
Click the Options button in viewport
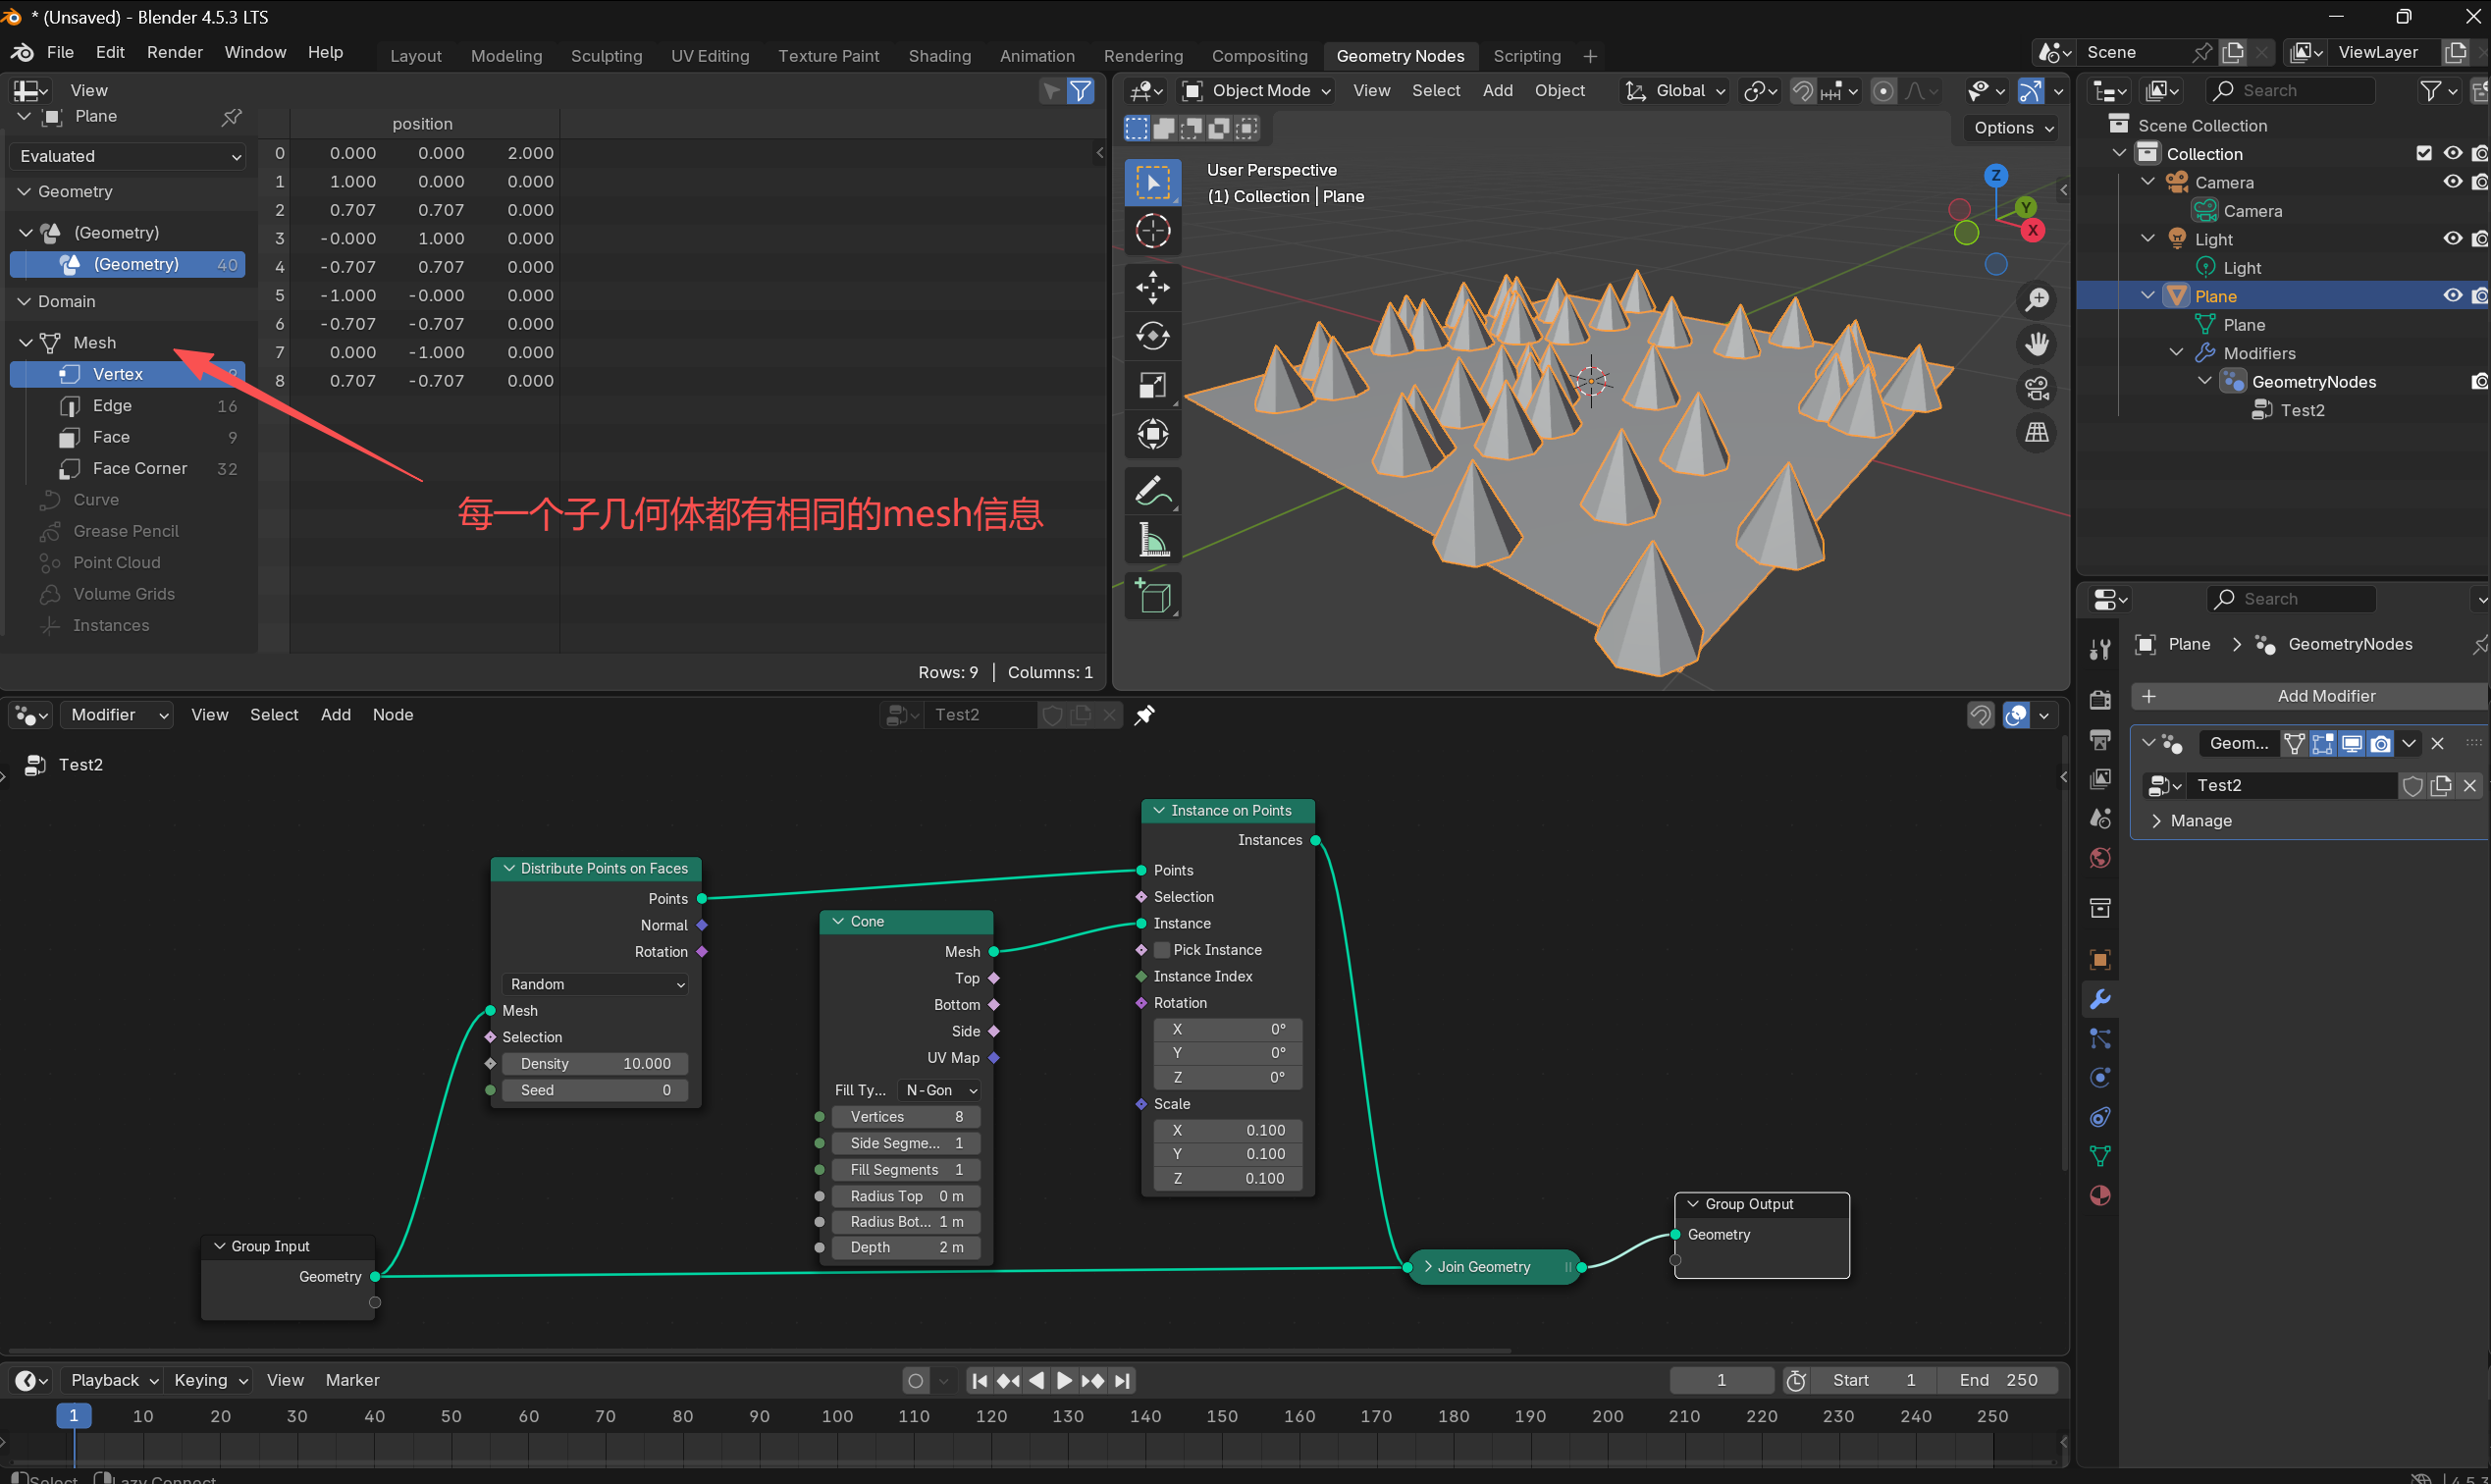(x=2012, y=128)
